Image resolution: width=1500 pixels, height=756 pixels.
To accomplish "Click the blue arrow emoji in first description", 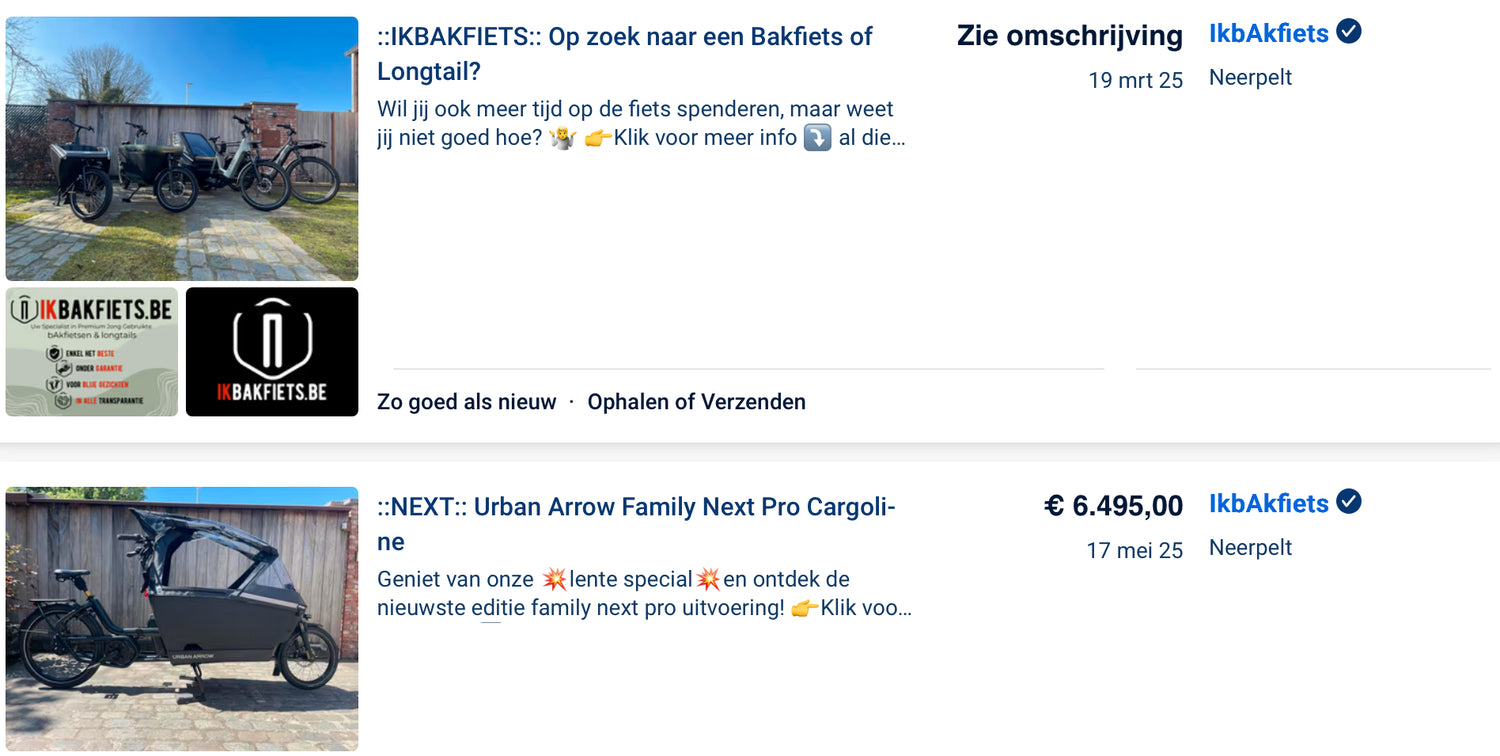I will 817,137.
